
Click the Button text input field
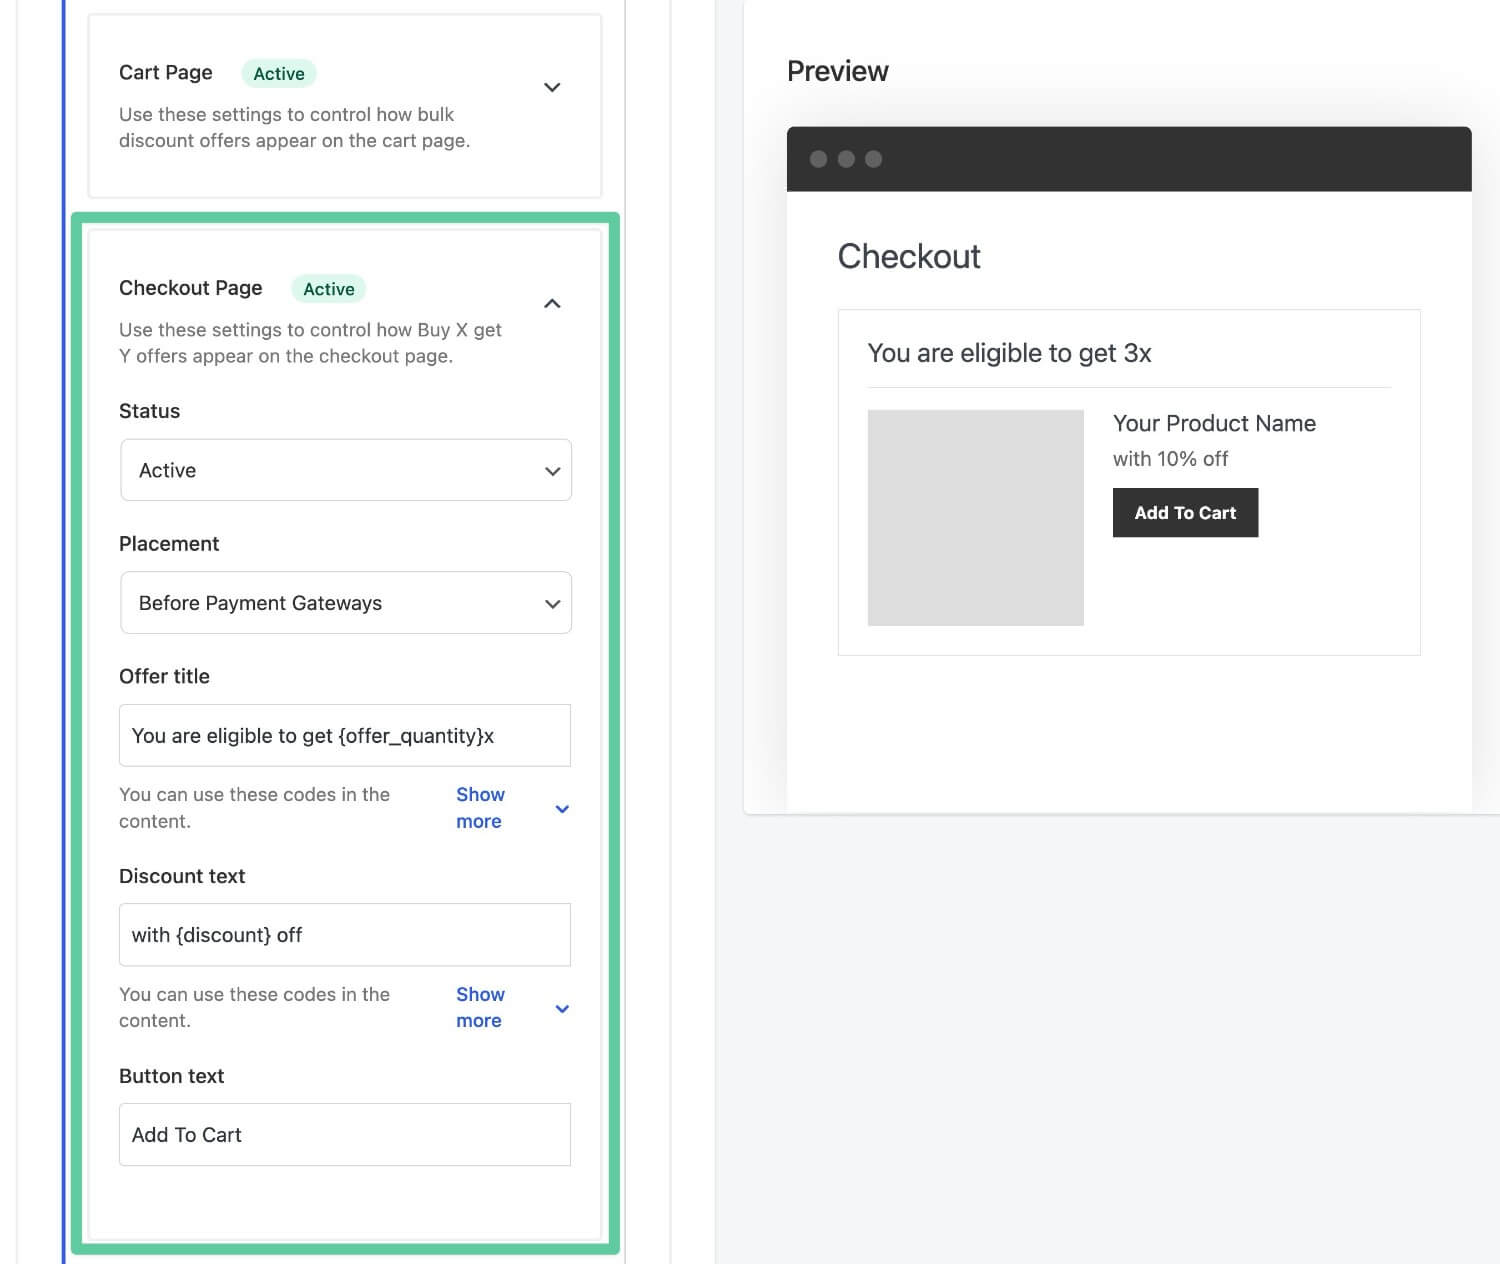(x=345, y=1135)
